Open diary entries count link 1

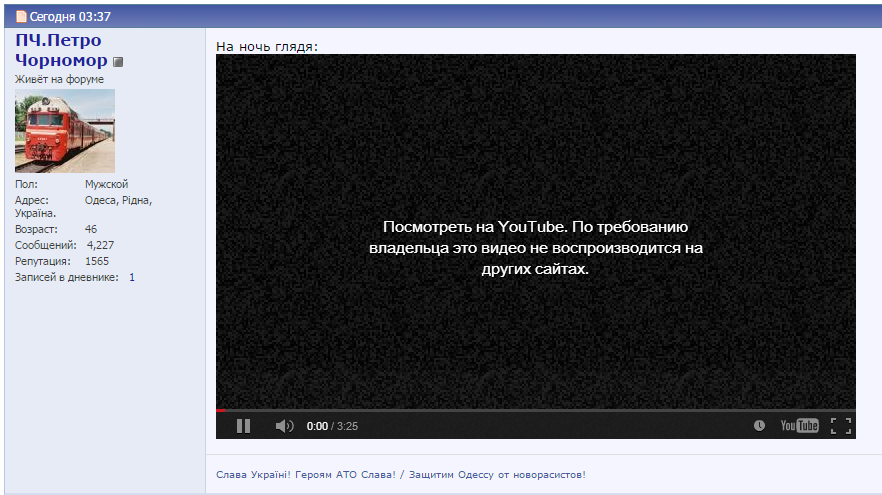(x=132, y=277)
